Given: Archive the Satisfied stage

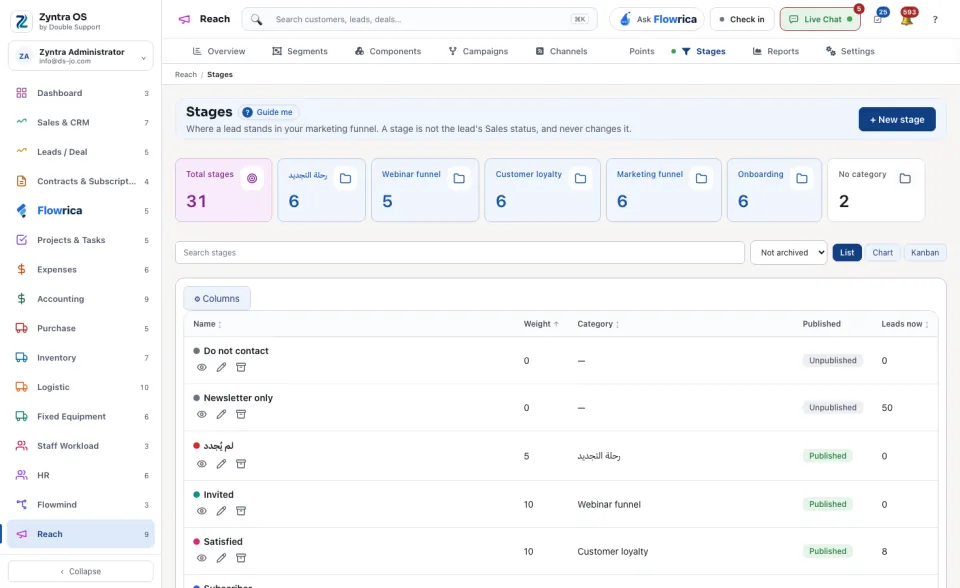Looking at the screenshot, I should point(241,558).
